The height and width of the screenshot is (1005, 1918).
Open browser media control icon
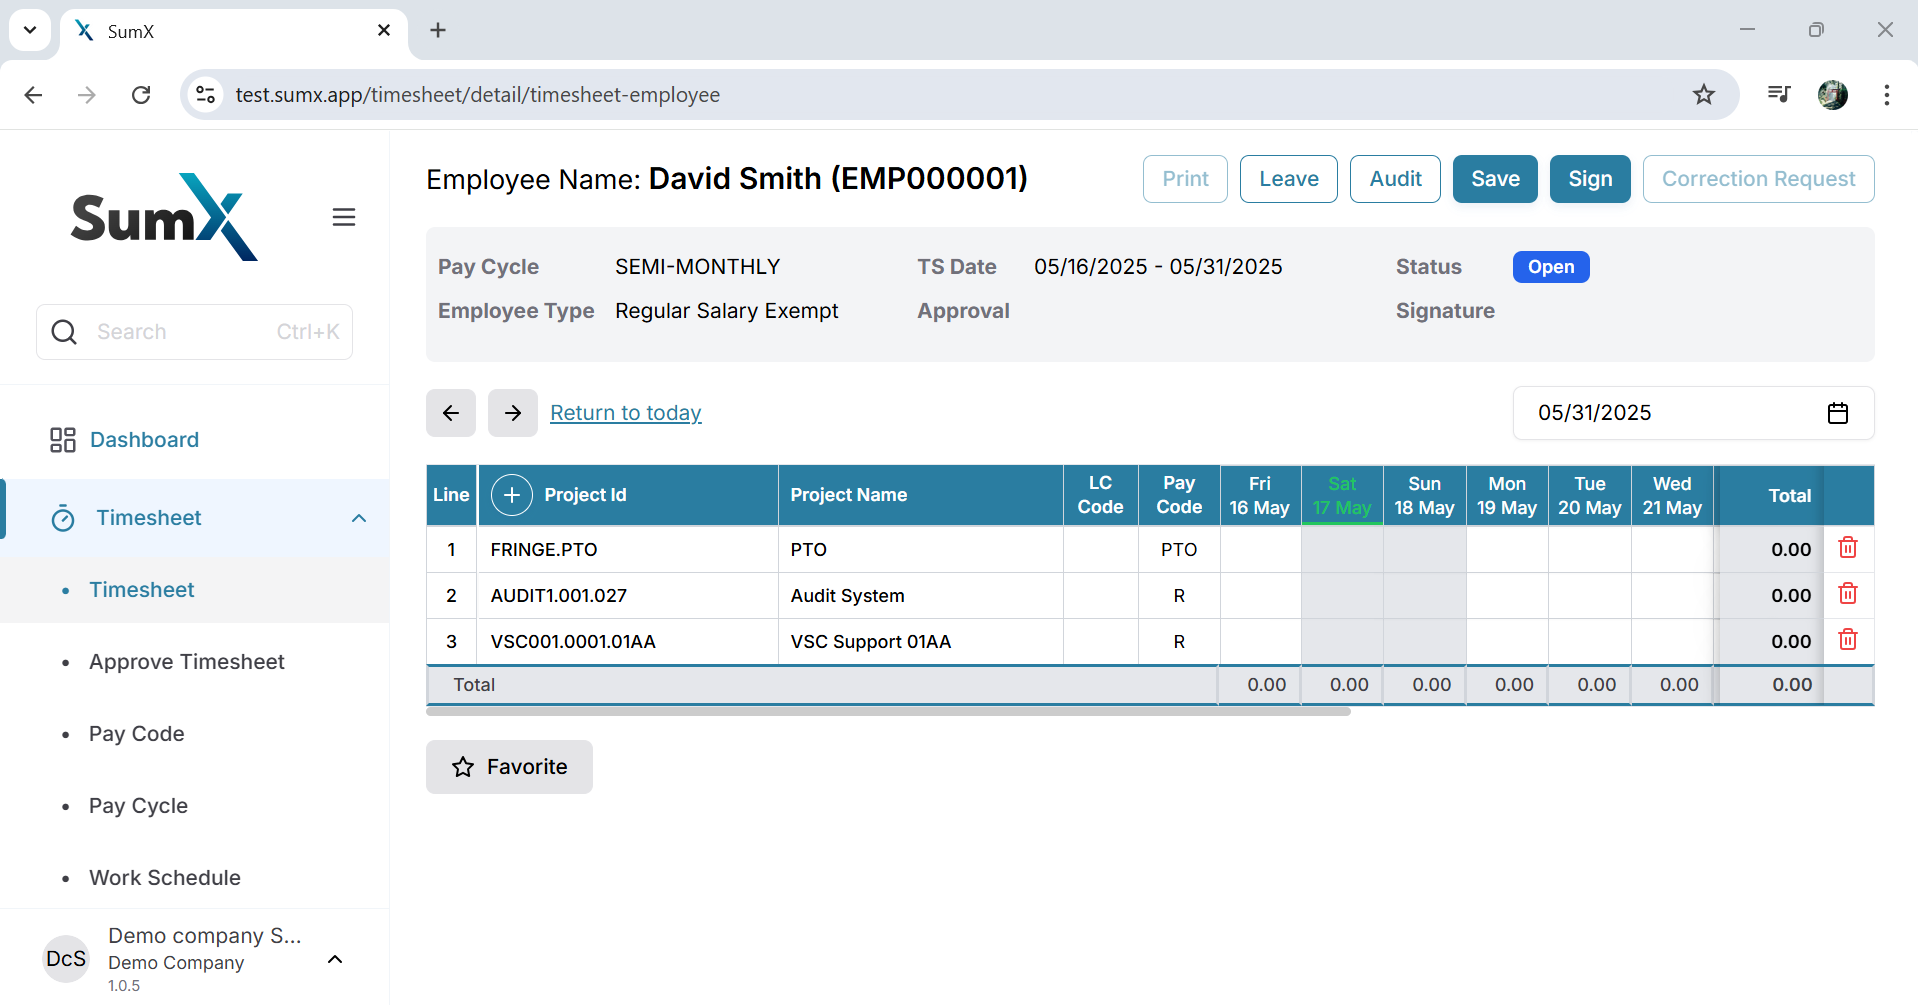[1779, 95]
